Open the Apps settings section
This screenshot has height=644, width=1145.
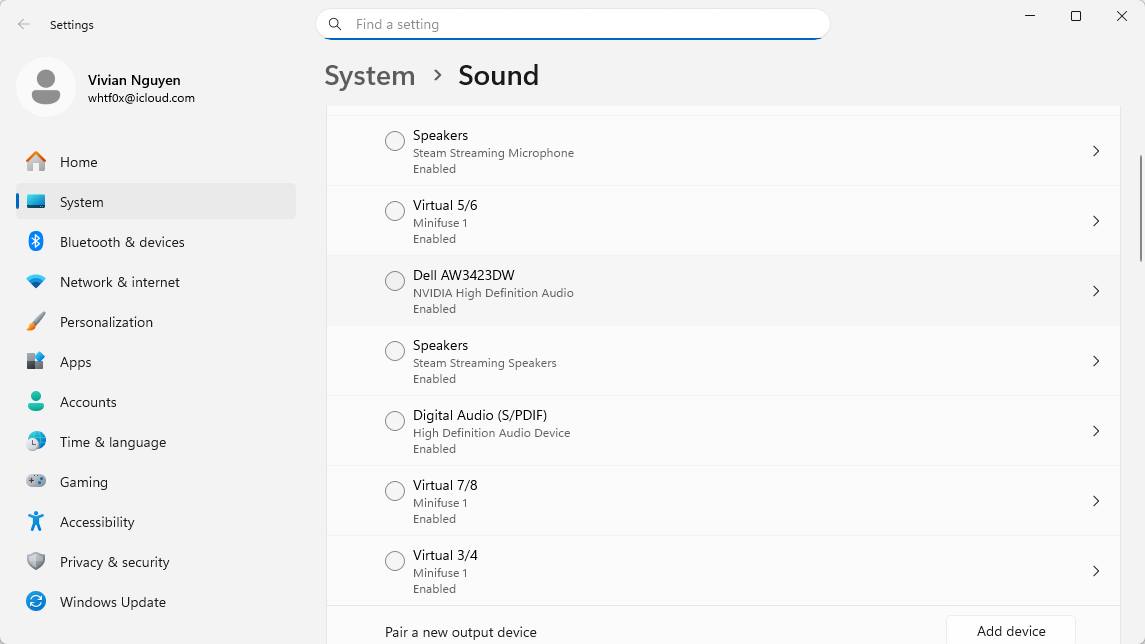click(76, 362)
